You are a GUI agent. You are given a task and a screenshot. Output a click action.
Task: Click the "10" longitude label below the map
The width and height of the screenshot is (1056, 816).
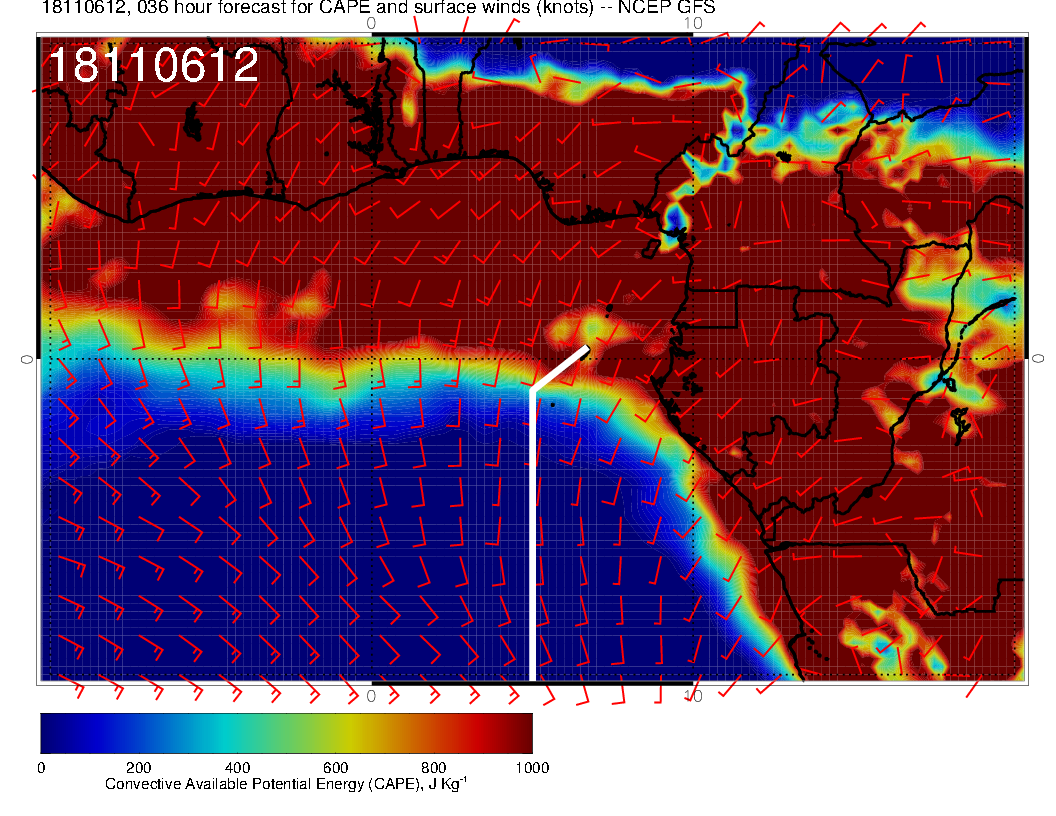[693, 695]
